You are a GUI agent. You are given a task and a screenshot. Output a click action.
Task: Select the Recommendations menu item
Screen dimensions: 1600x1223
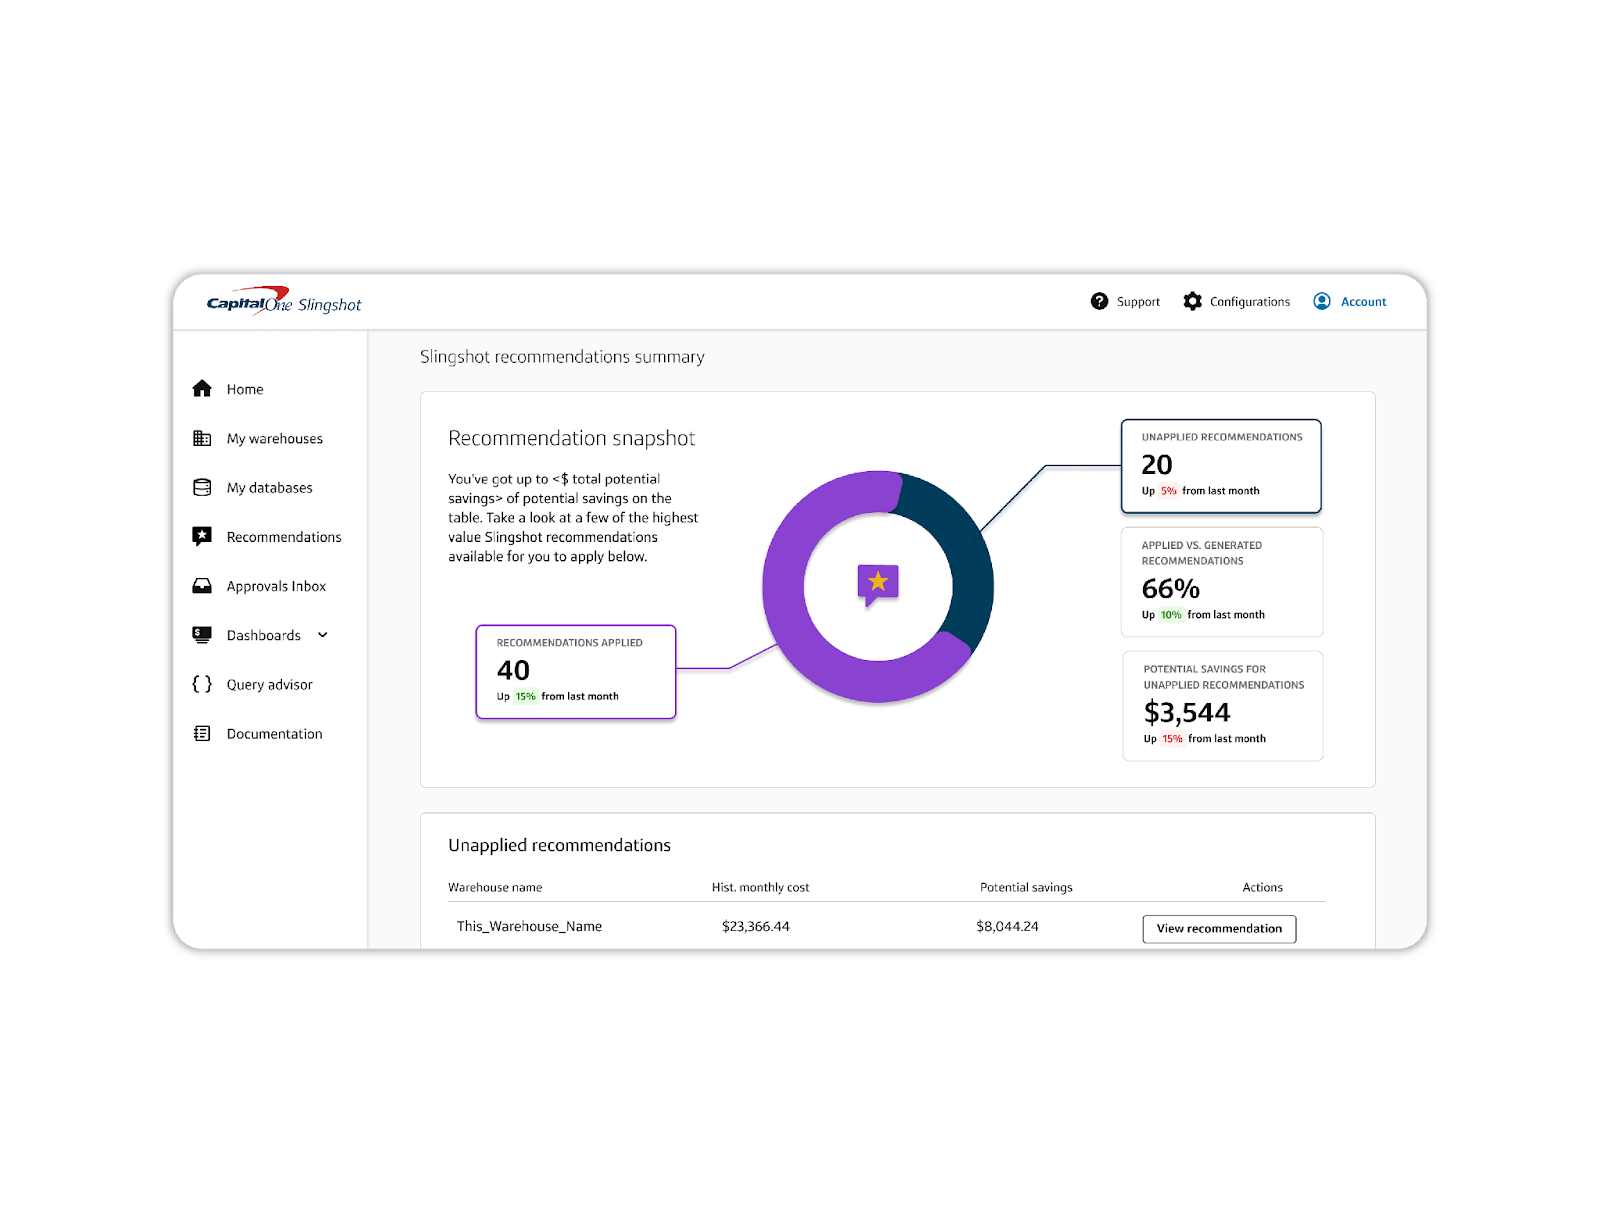283,536
